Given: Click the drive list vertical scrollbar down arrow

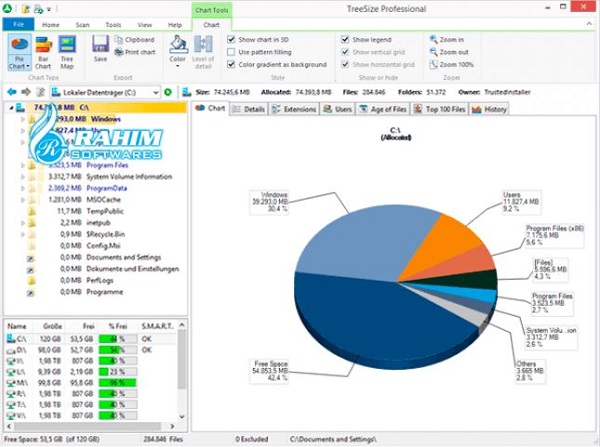Looking at the screenshot, I should pos(182,417).
